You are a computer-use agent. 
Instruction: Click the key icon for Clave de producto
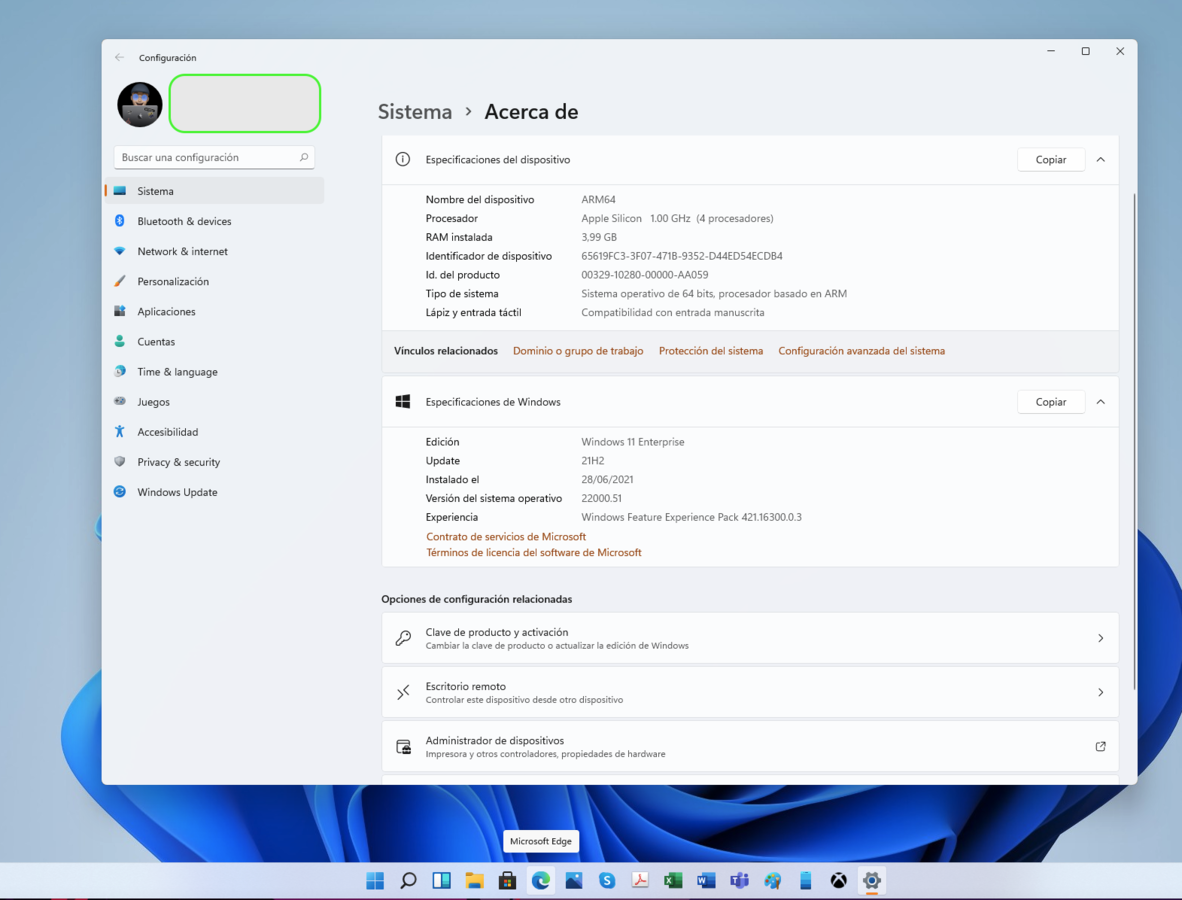coord(403,638)
